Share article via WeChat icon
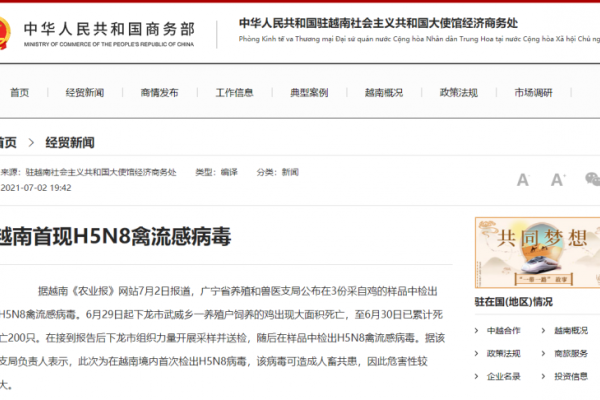The height and width of the screenshot is (400, 600). (x=593, y=179)
